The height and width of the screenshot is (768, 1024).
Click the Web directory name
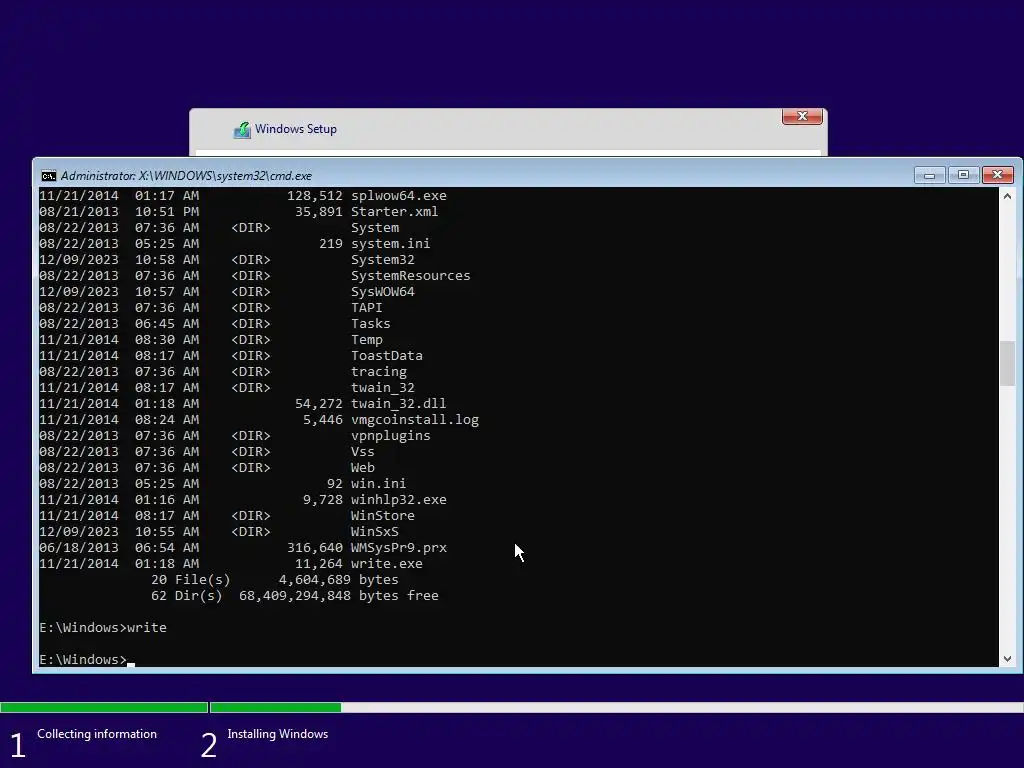362,468
